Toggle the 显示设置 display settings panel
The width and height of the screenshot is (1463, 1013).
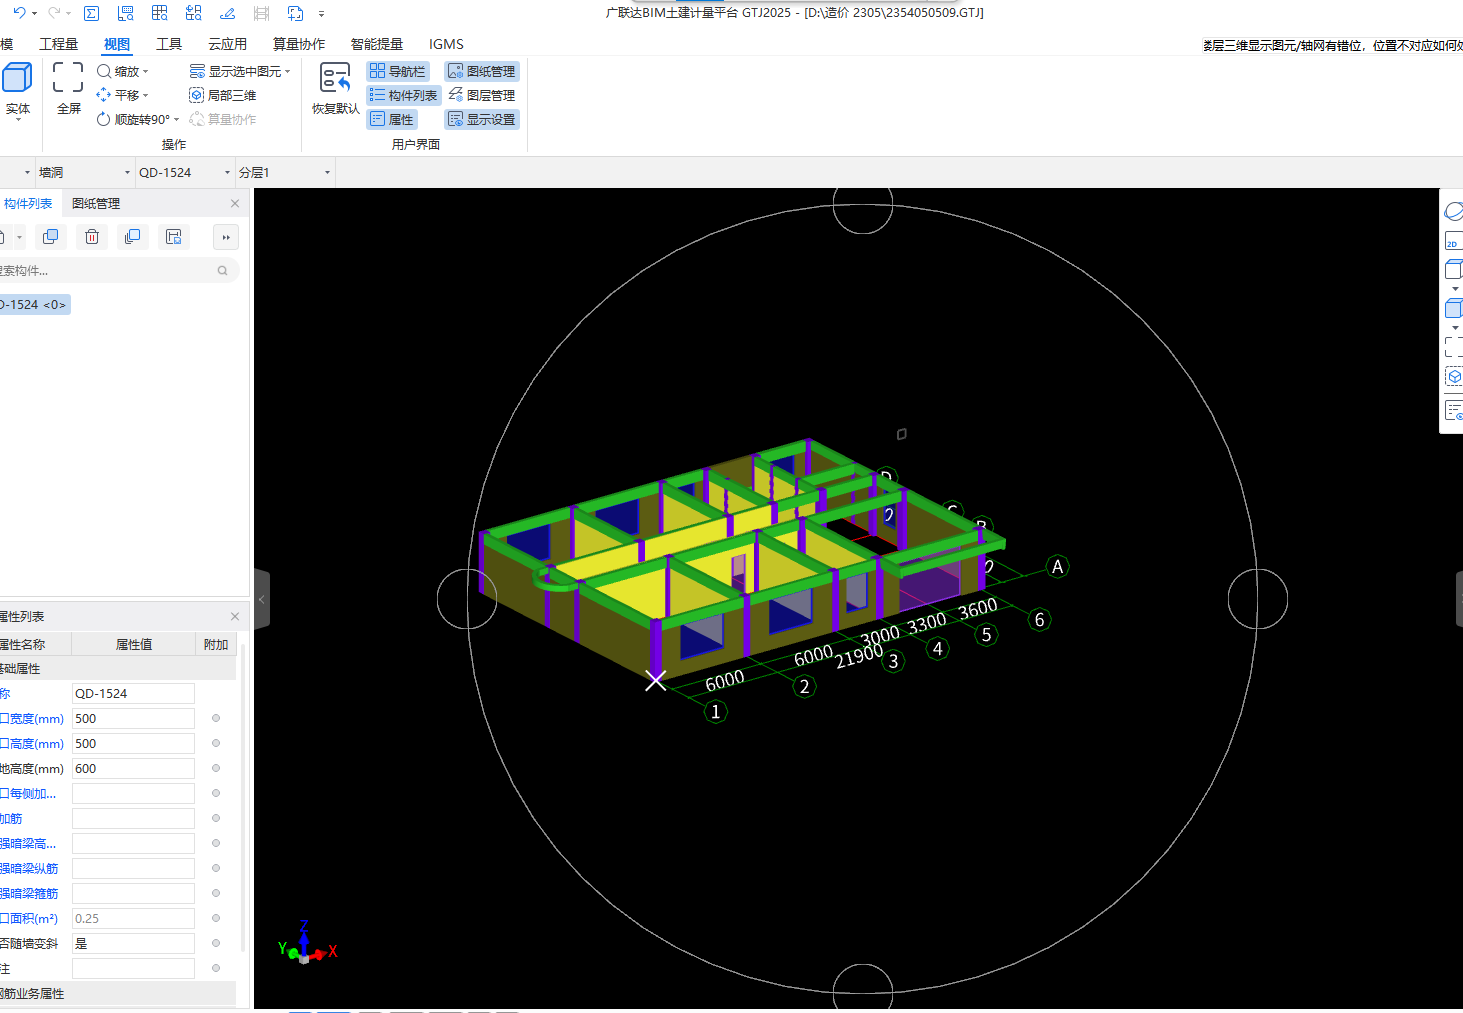click(x=482, y=119)
